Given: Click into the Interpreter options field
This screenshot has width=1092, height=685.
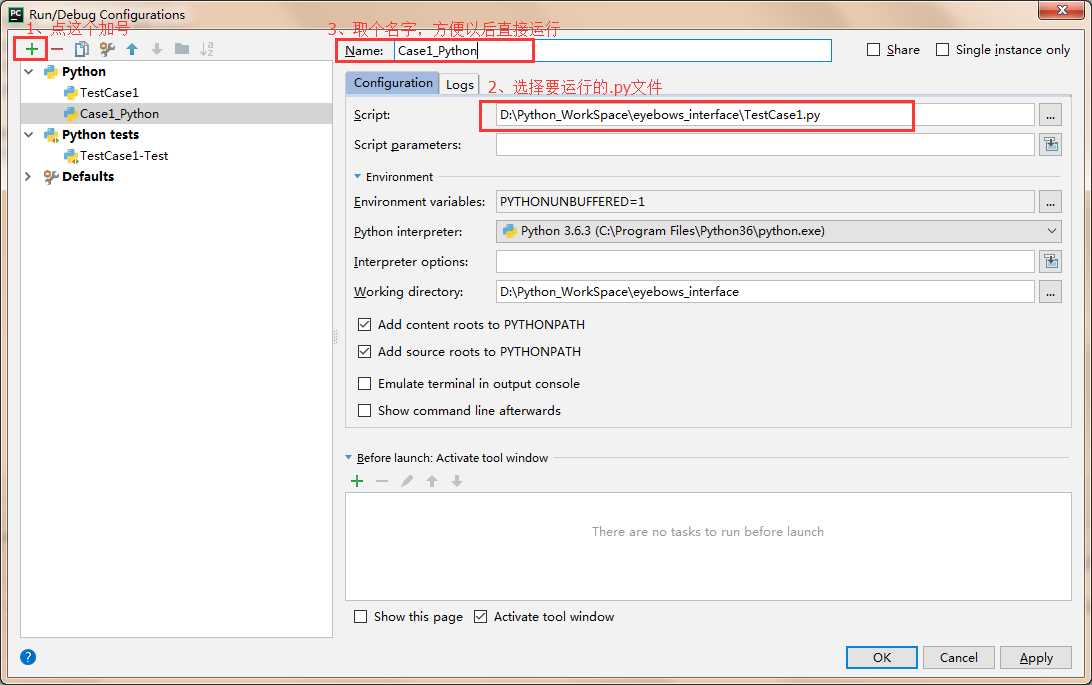Looking at the screenshot, I should click(765, 261).
